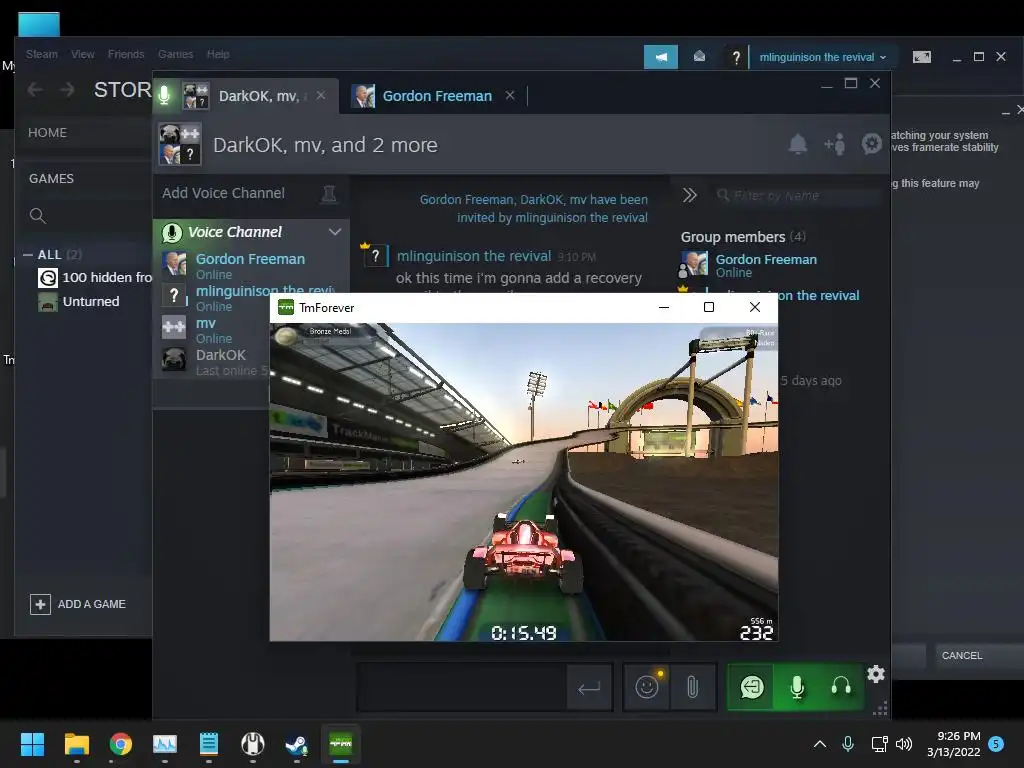Select Gordon Freeman in the voice channel list
Screen dimensions: 1024x768
click(x=250, y=265)
